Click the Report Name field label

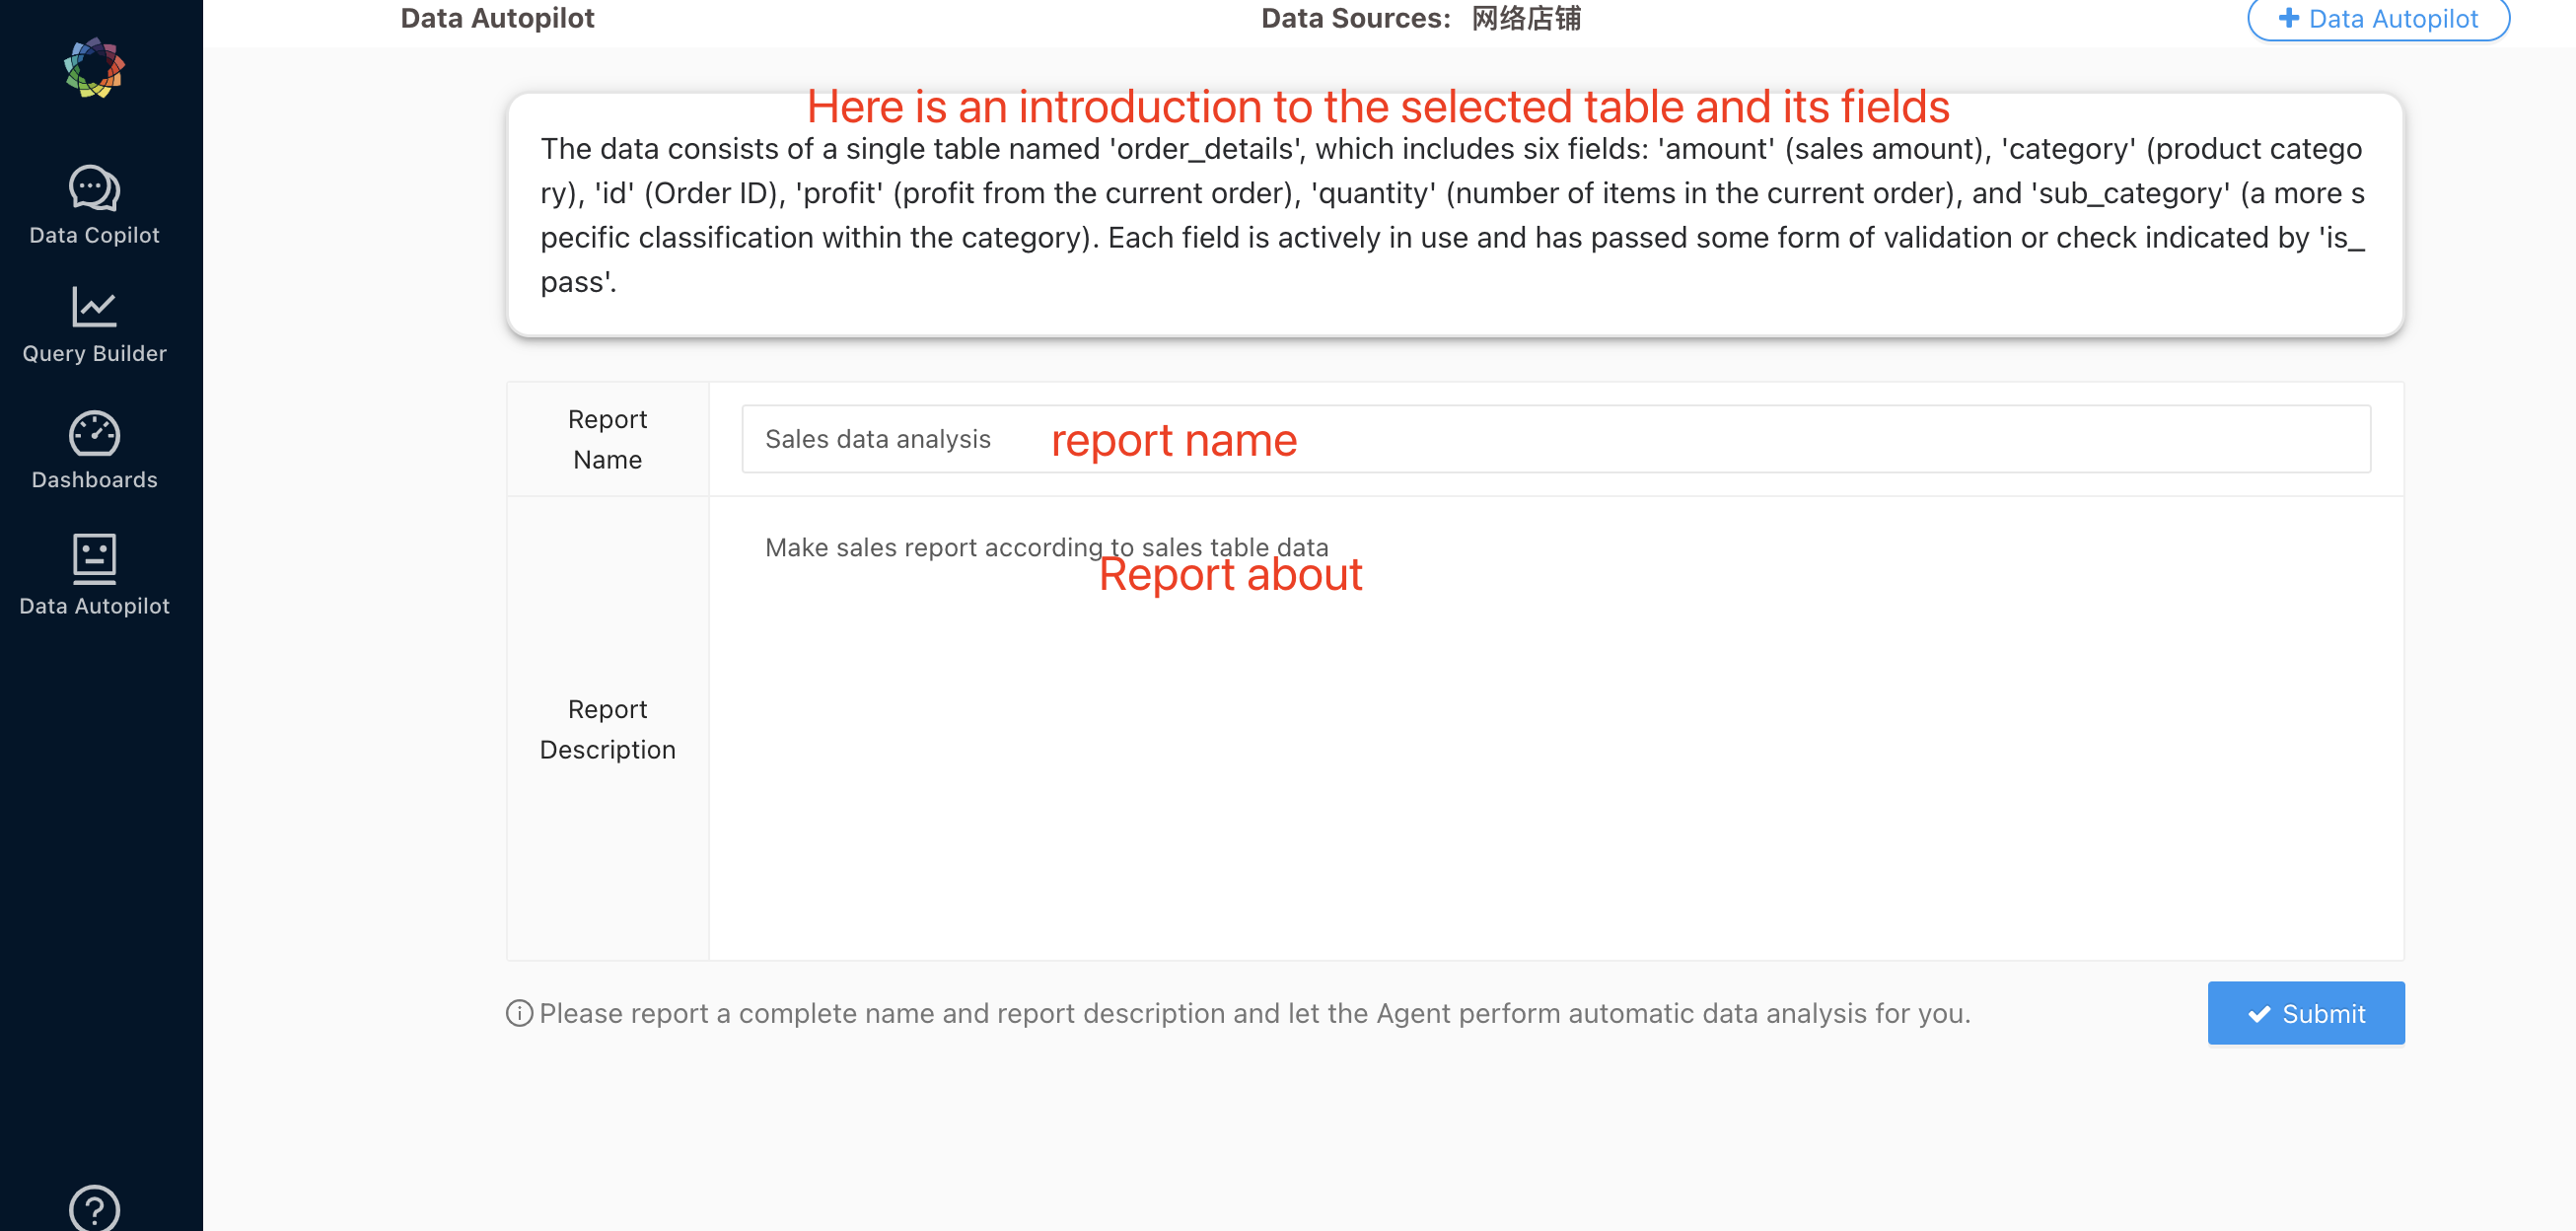(607, 439)
